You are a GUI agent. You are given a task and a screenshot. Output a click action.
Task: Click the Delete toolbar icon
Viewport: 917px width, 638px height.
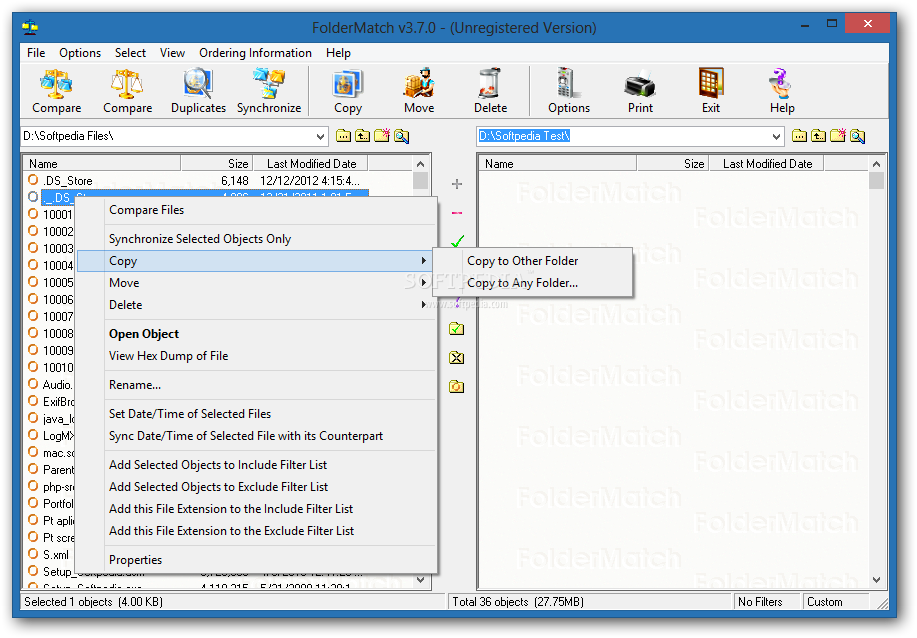click(490, 91)
